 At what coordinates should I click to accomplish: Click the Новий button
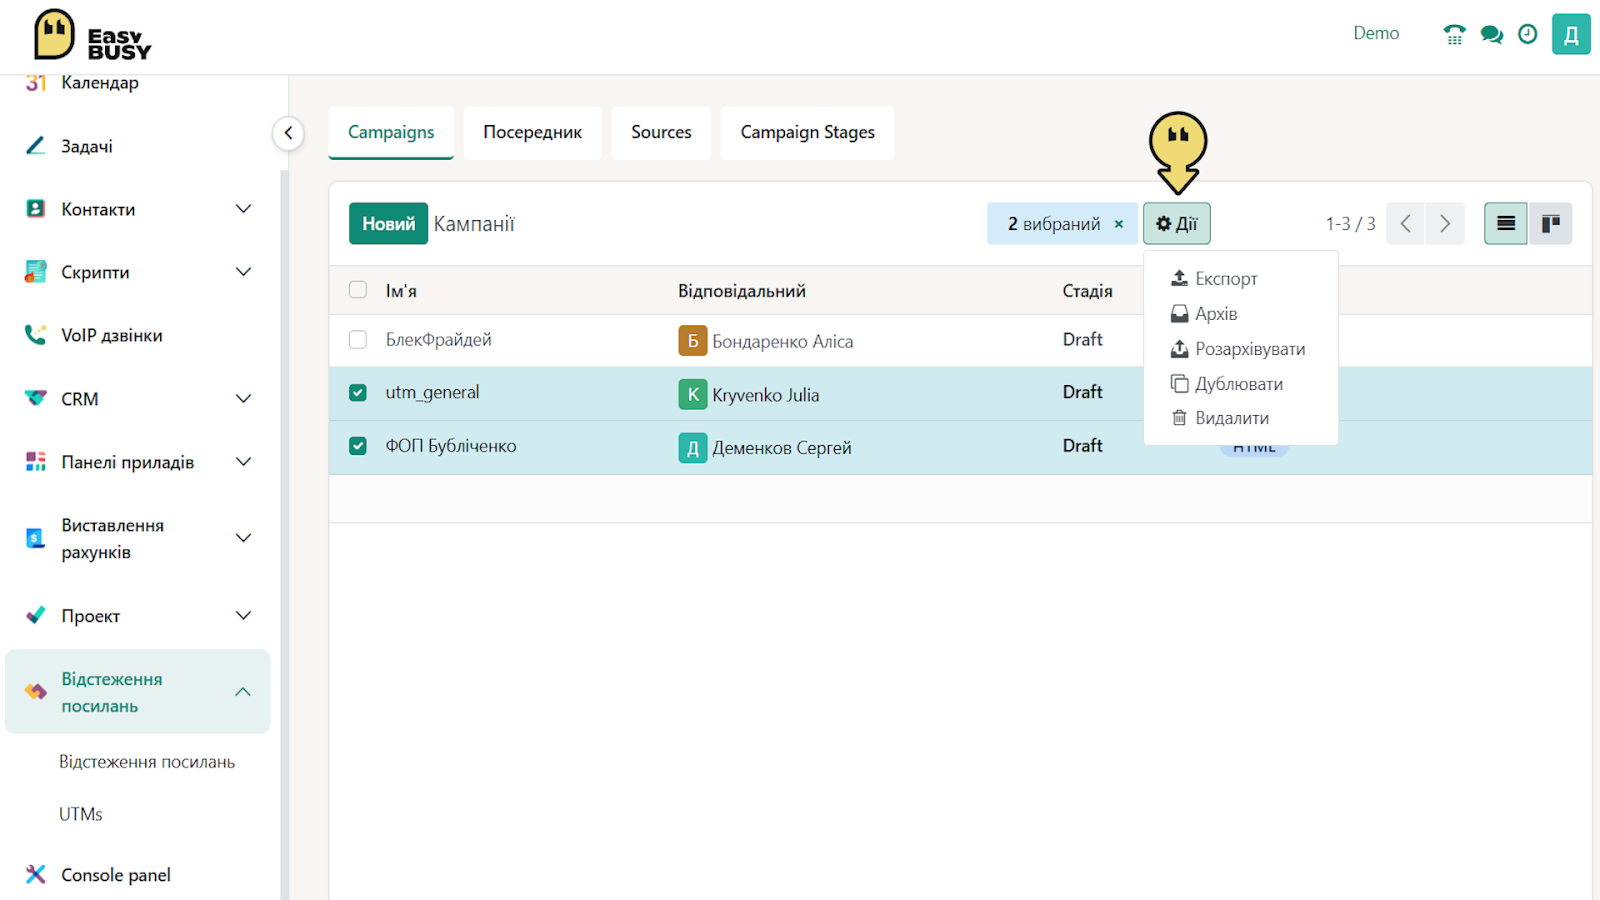point(388,224)
